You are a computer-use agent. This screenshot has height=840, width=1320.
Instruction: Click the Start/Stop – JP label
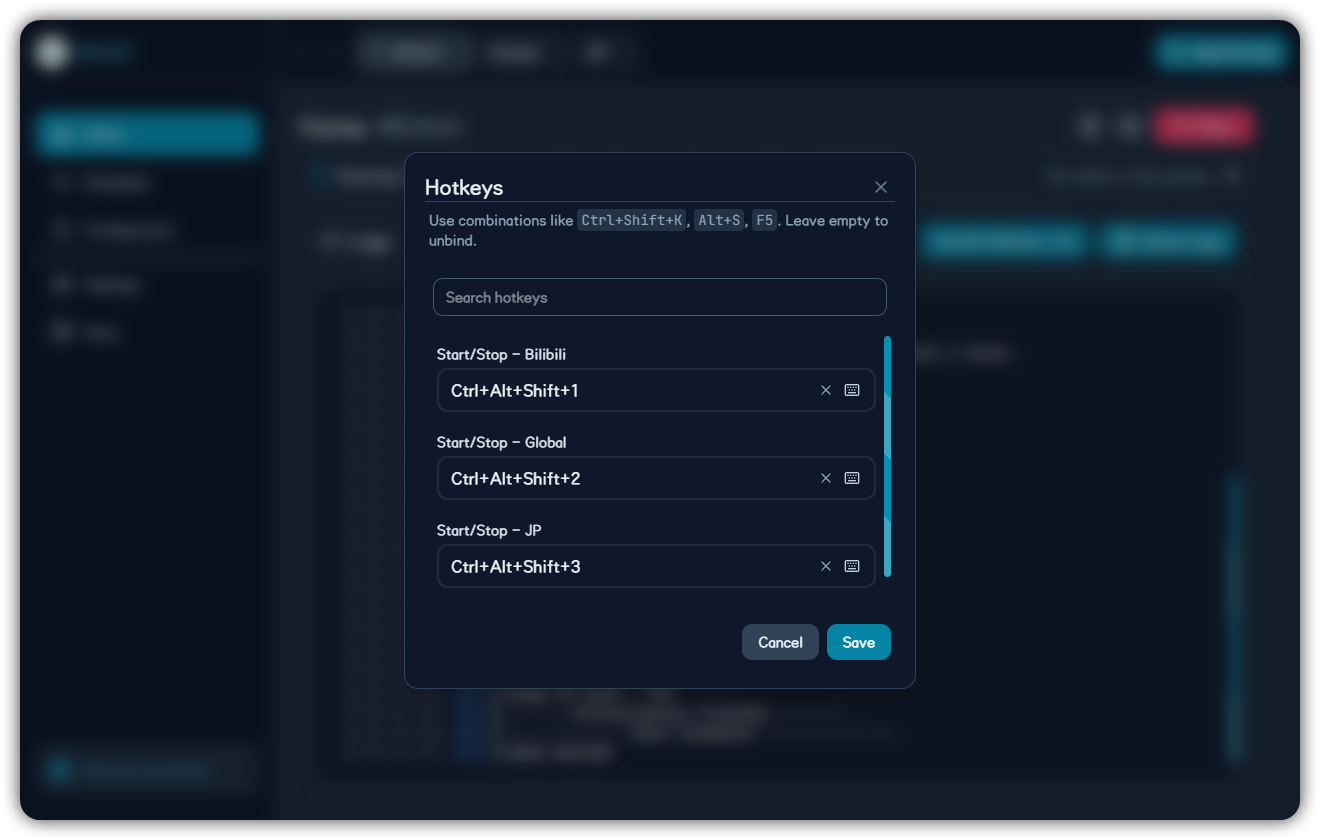coord(489,530)
